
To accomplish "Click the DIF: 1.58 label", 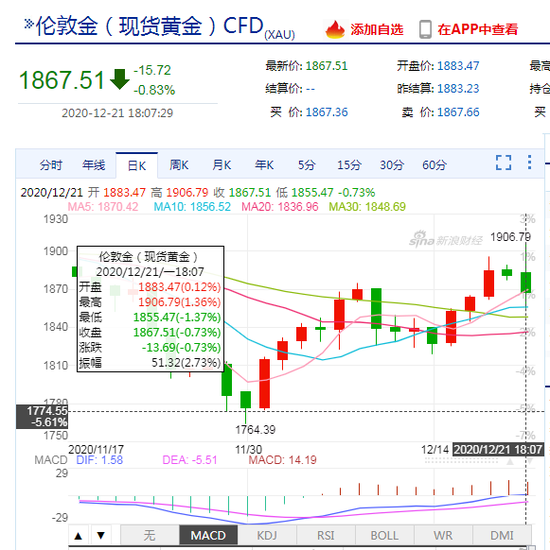I will point(100,460).
